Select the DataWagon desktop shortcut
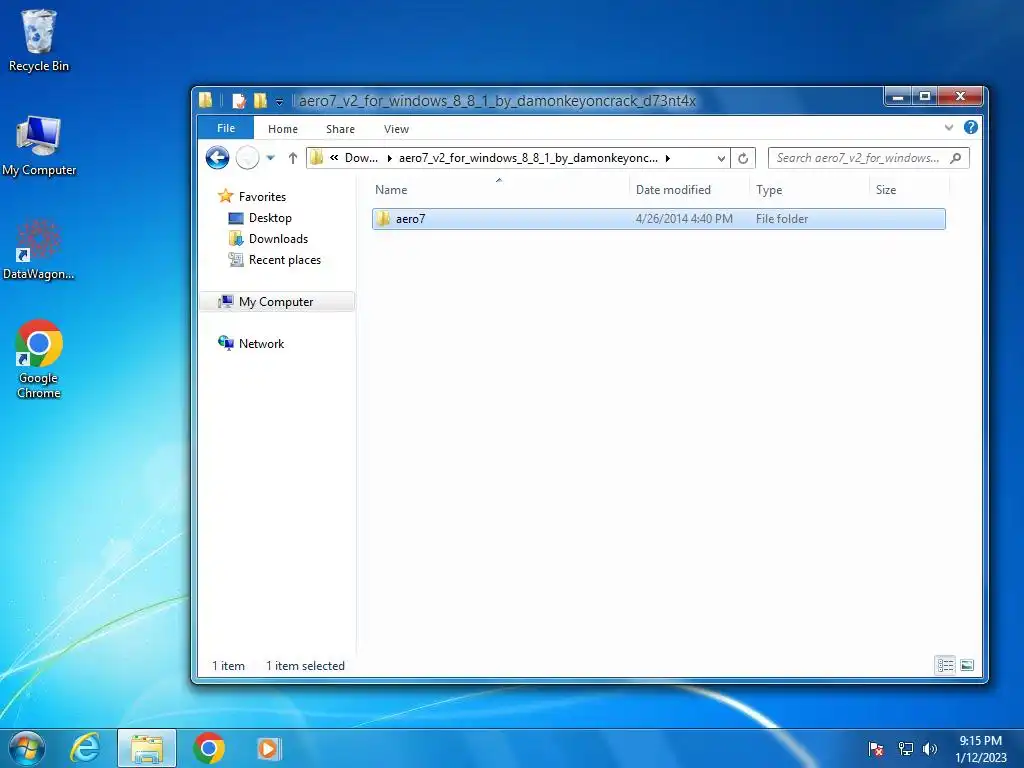Screen dimensions: 1024x768 pos(39,249)
